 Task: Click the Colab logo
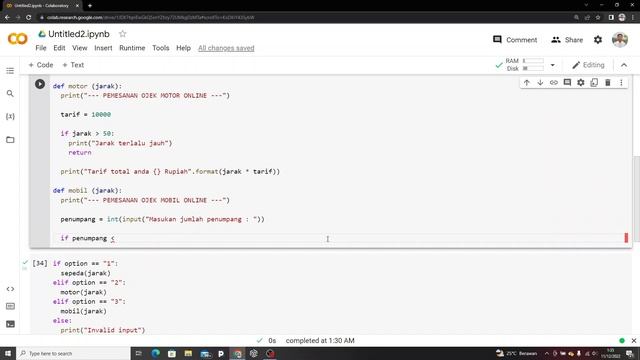pyautogui.click(x=18, y=39)
